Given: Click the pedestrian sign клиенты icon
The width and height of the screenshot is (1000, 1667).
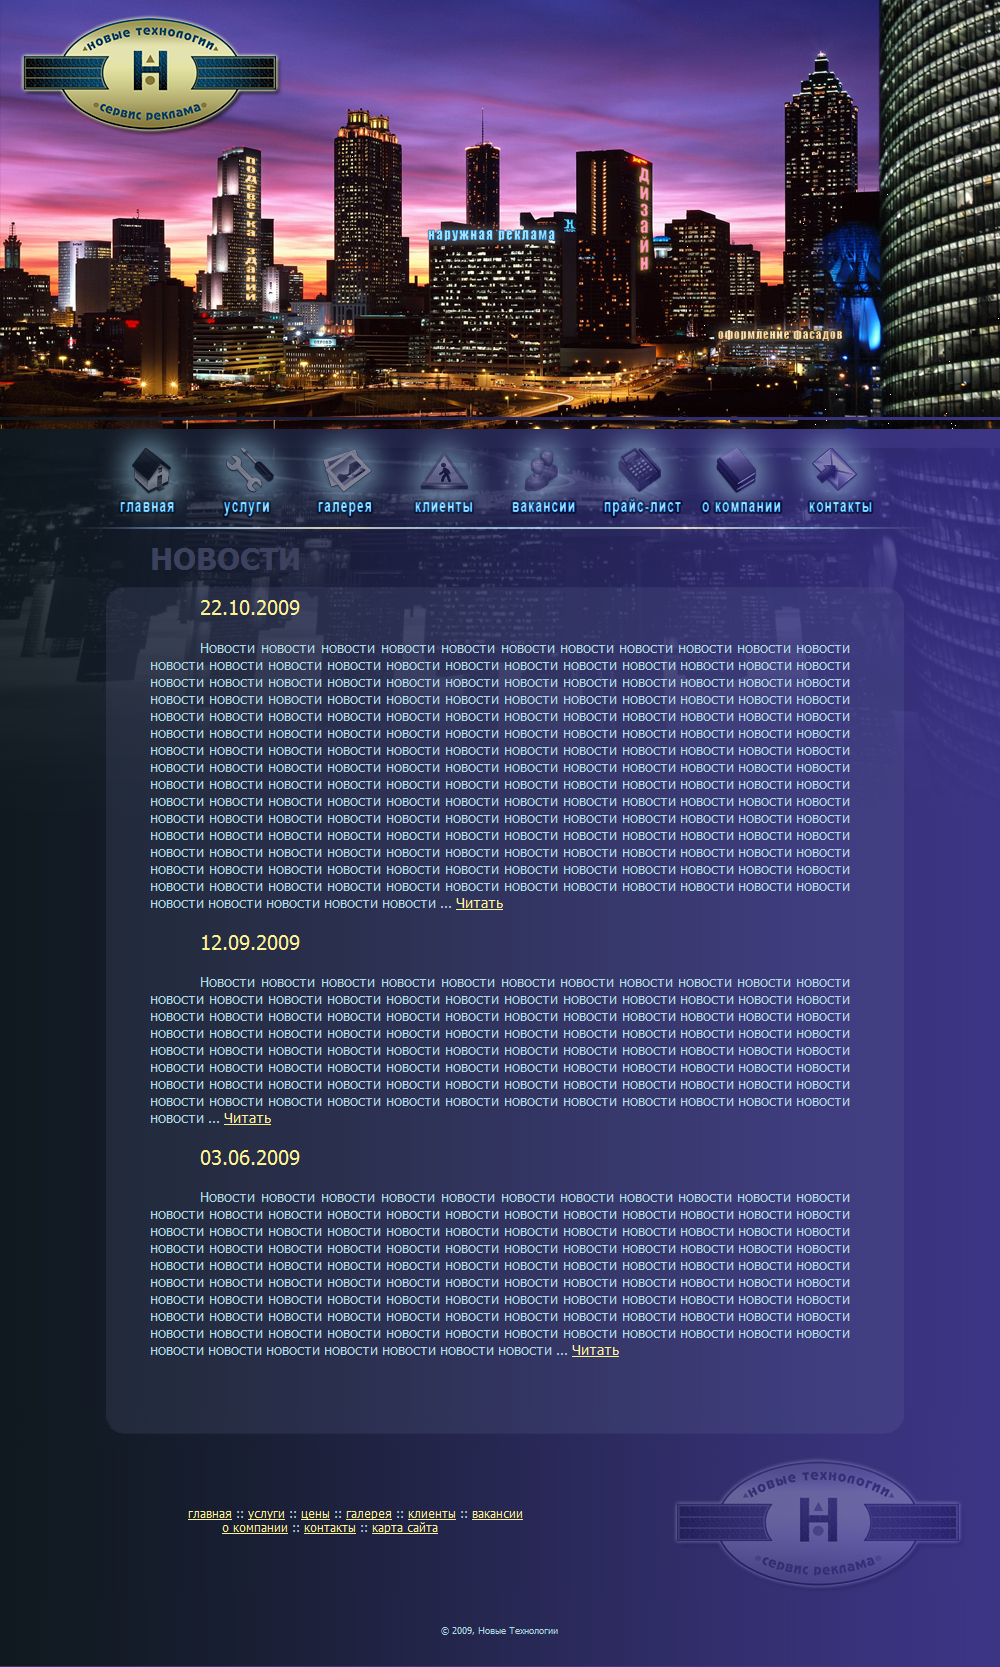Looking at the screenshot, I should [444, 470].
